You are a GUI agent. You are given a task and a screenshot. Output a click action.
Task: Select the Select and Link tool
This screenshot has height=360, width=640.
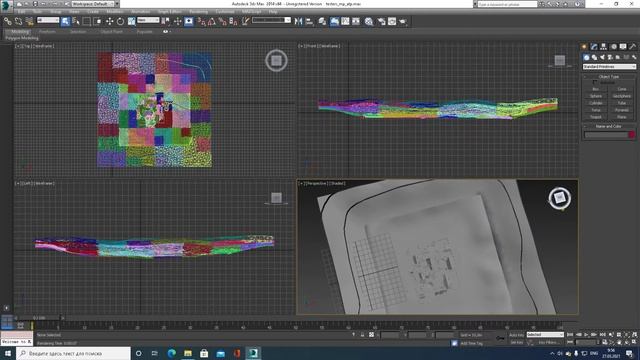point(8,21)
